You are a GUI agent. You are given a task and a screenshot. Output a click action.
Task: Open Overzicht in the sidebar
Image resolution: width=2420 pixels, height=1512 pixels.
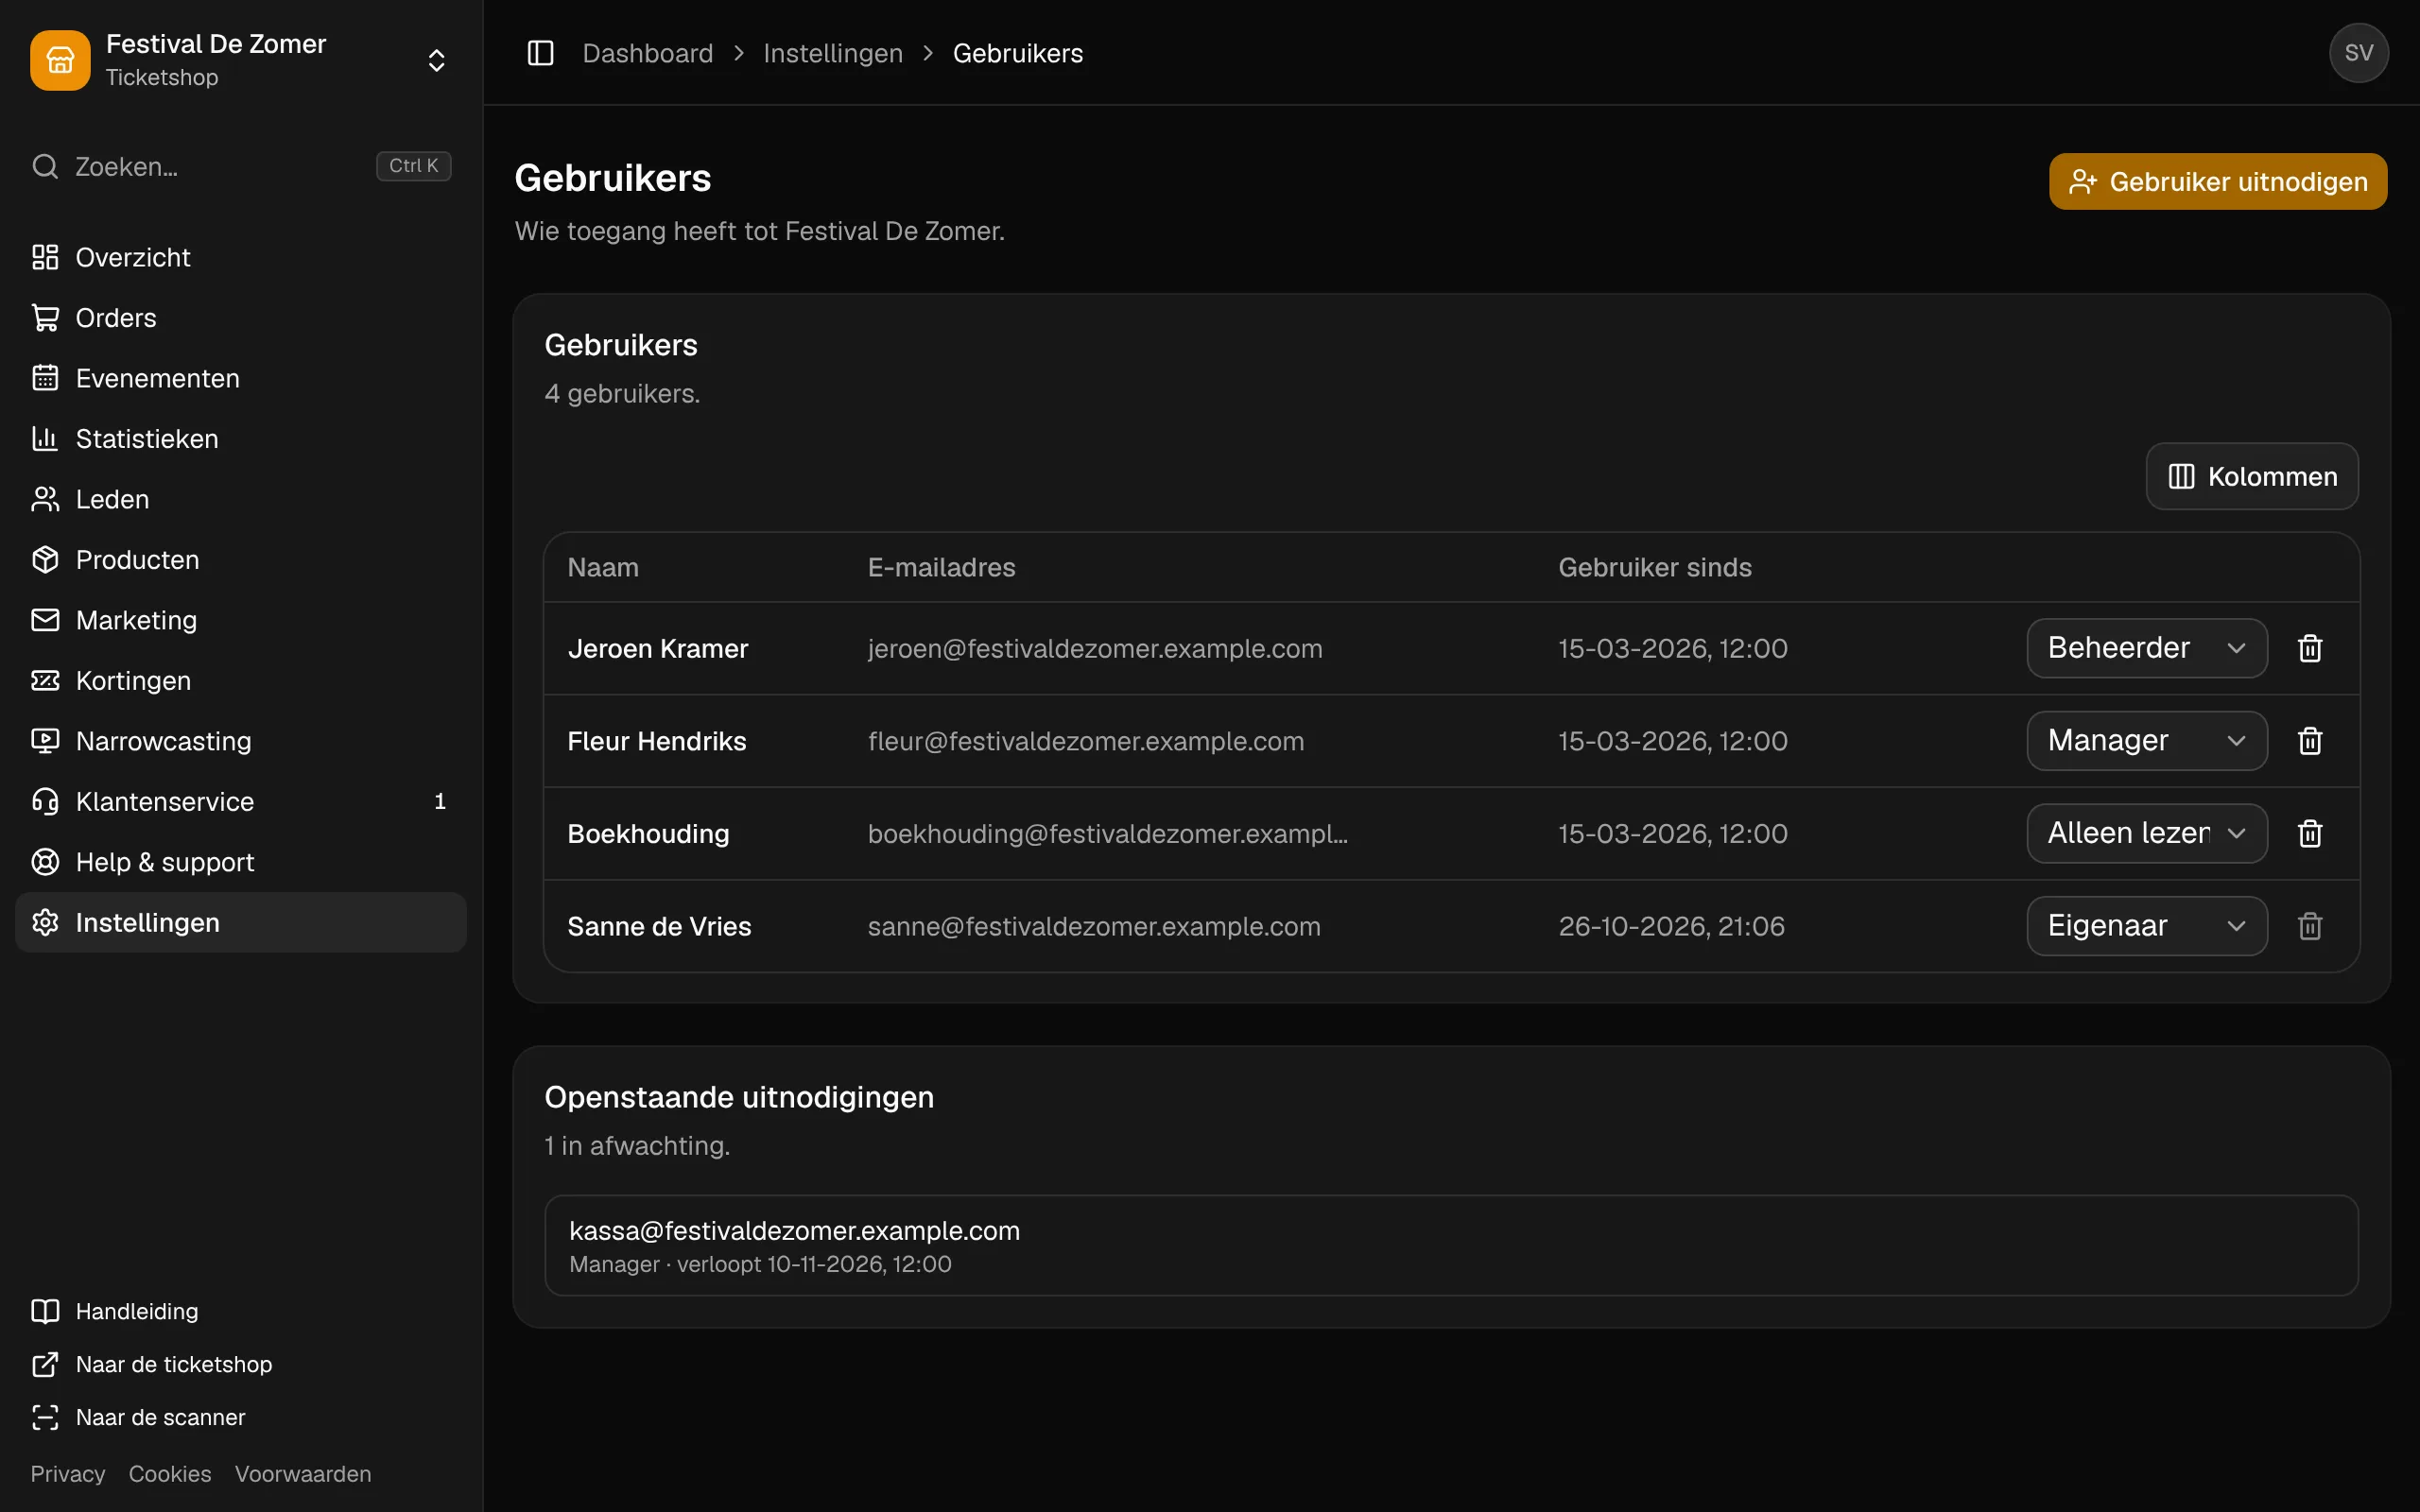241,257
